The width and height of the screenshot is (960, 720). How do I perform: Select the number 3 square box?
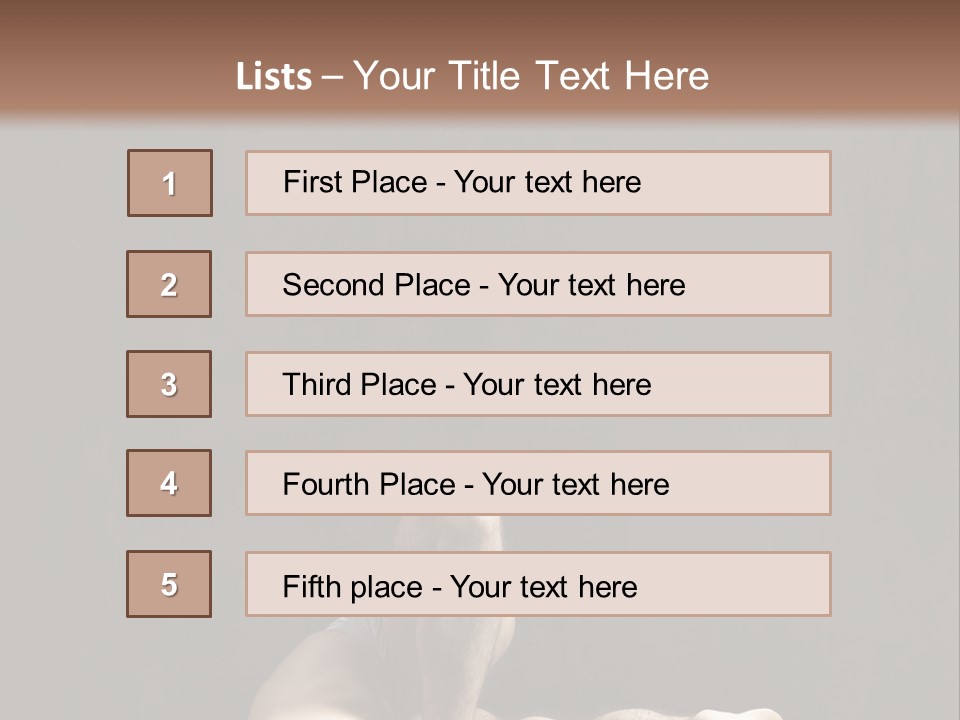pyautogui.click(x=169, y=384)
